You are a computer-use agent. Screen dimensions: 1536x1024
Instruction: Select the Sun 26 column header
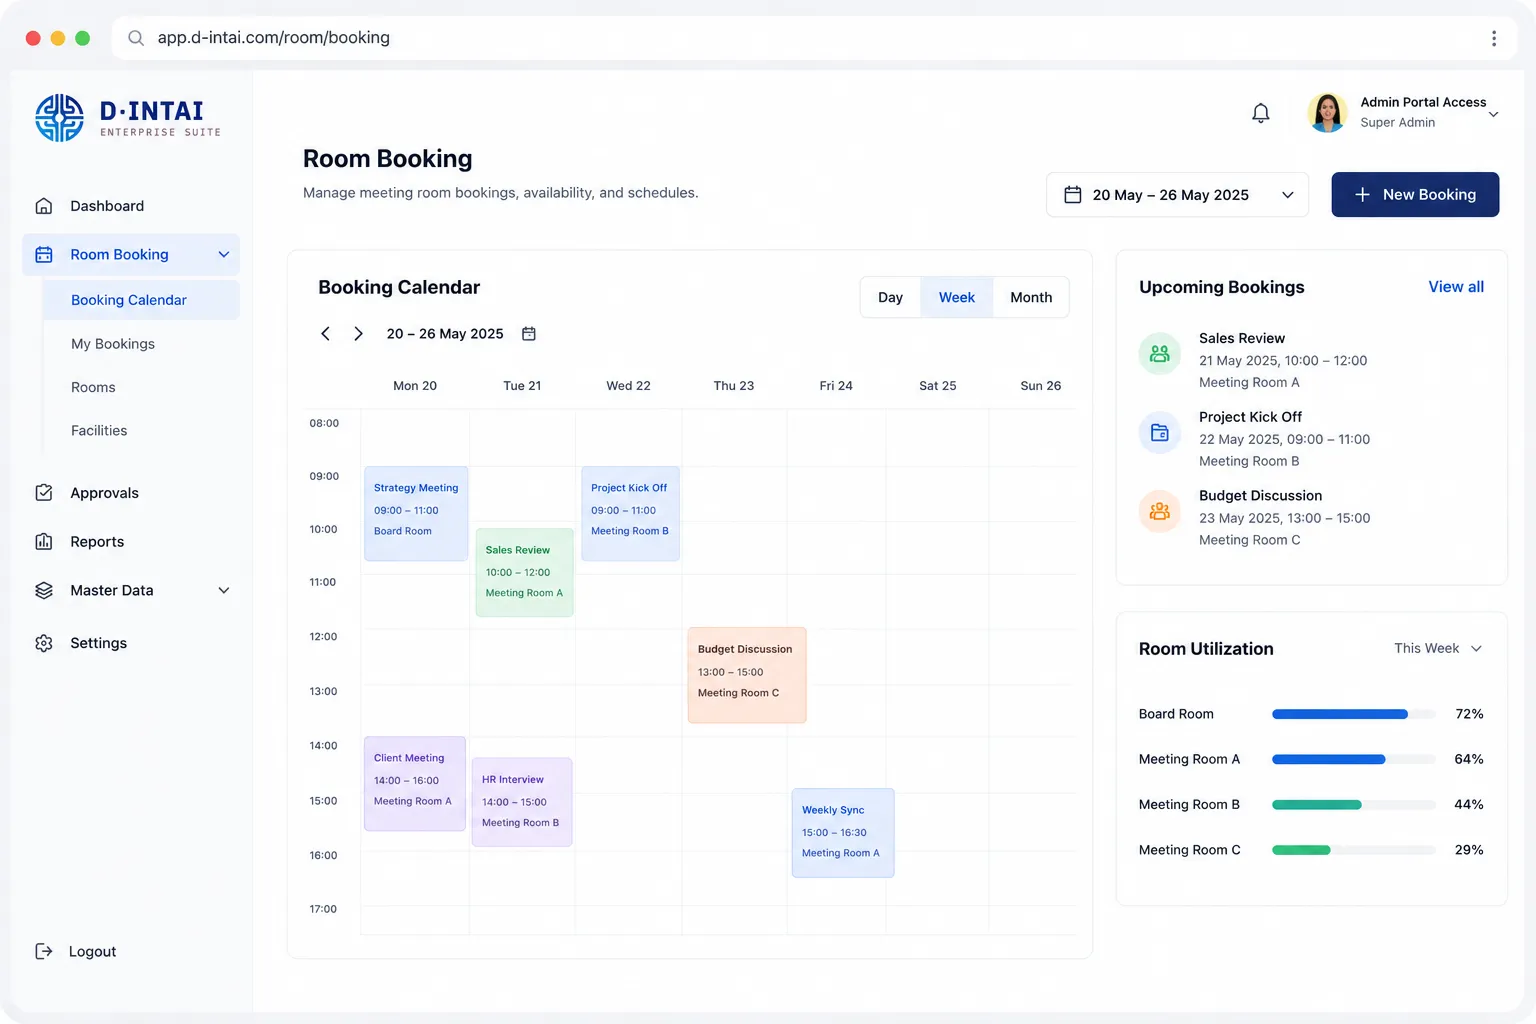point(1040,386)
